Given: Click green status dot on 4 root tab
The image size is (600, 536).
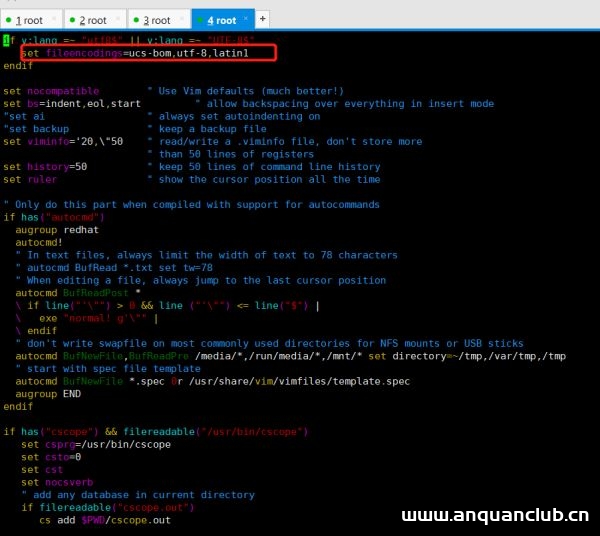Looking at the screenshot, I should [x=200, y=20].
